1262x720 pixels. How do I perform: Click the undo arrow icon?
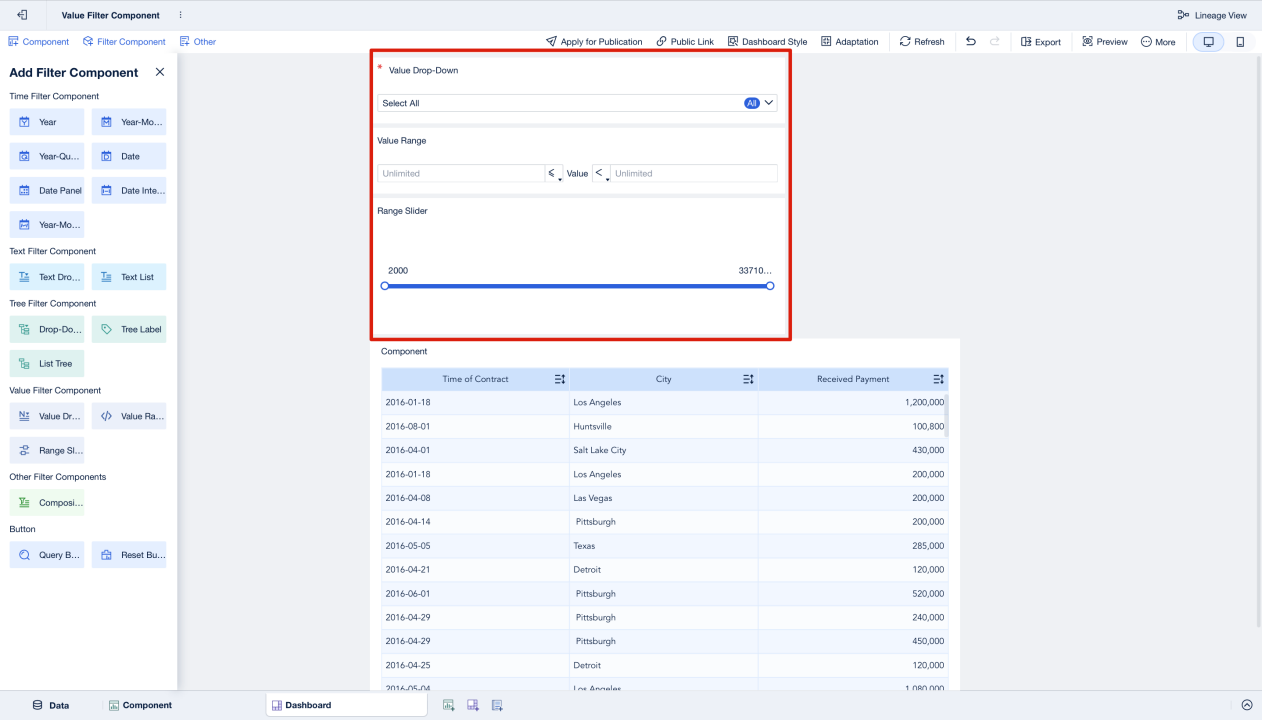point(970,42)
